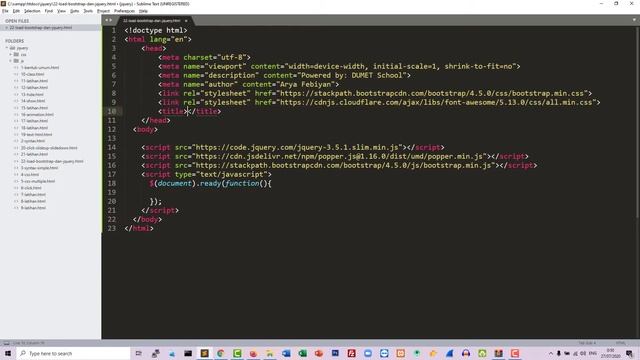Open the Help menu
The height and width of the screenshot is (360, 640).
(143, 11)
